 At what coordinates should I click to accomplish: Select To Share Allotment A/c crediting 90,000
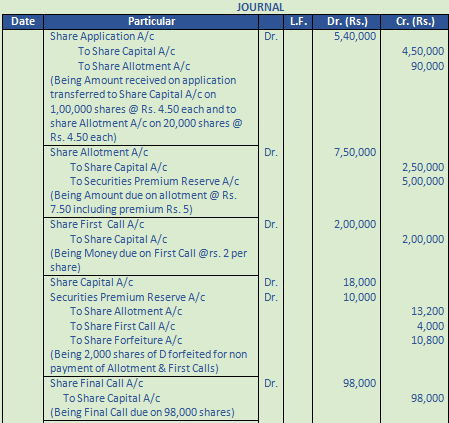pyautogui.click(x=134, y=66)
